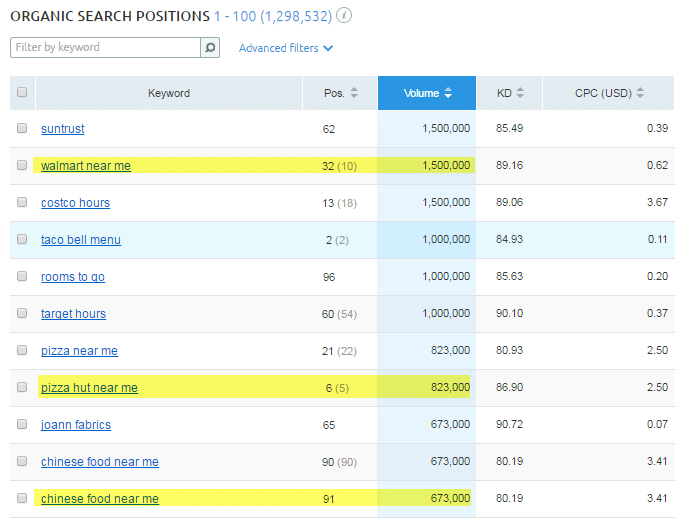This screenshot has width=675, height=518.
Task: Open the target hours keyword link
Action: pyautogui.click(x=73, y=314)
